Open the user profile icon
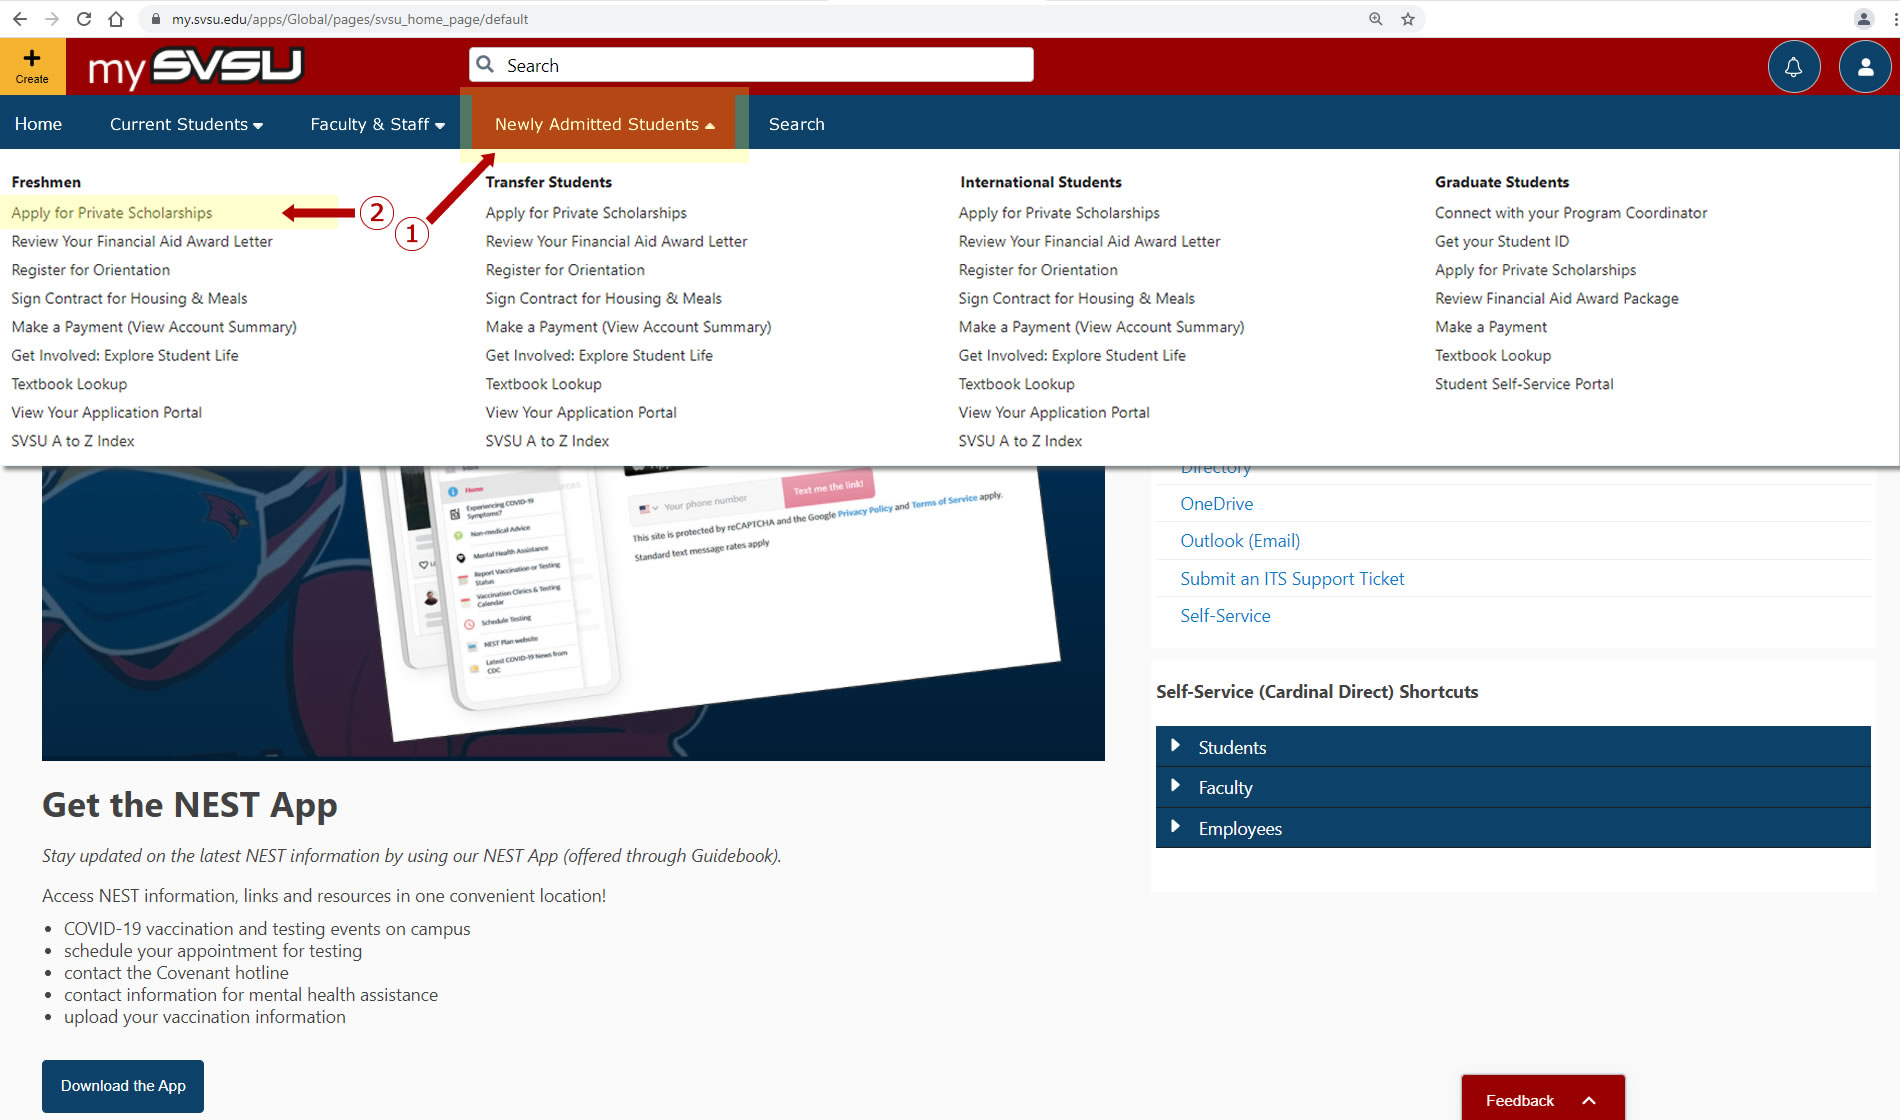This screenshot has height=1120, width=1900. tap(1865, 67)
